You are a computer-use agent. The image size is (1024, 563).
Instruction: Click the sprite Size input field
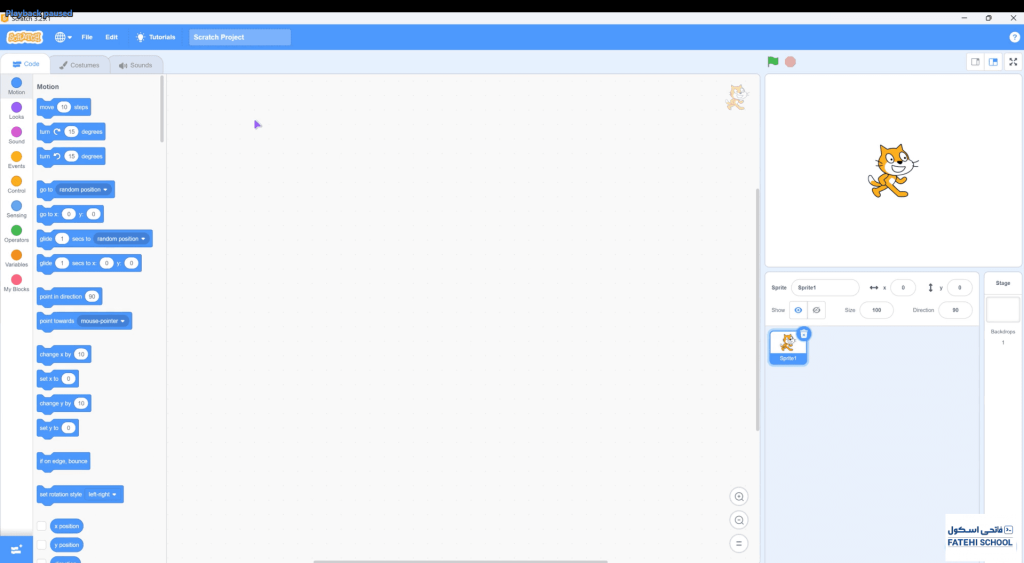(x=876, y=310)
